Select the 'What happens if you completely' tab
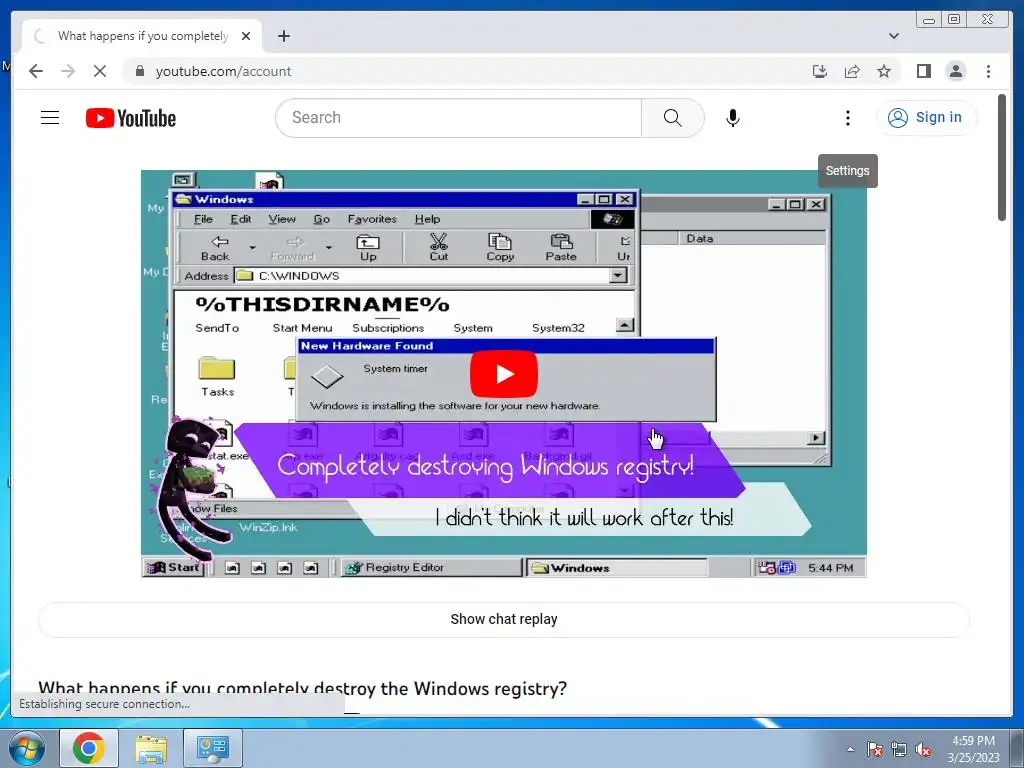 [142, 36]
